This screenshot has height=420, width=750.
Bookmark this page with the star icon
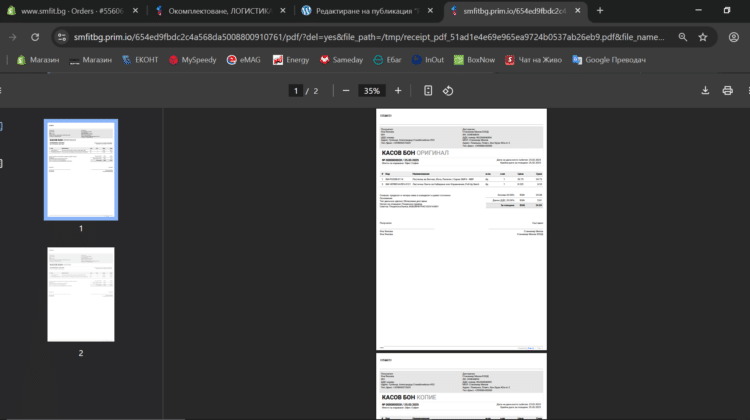click(703, 36)
